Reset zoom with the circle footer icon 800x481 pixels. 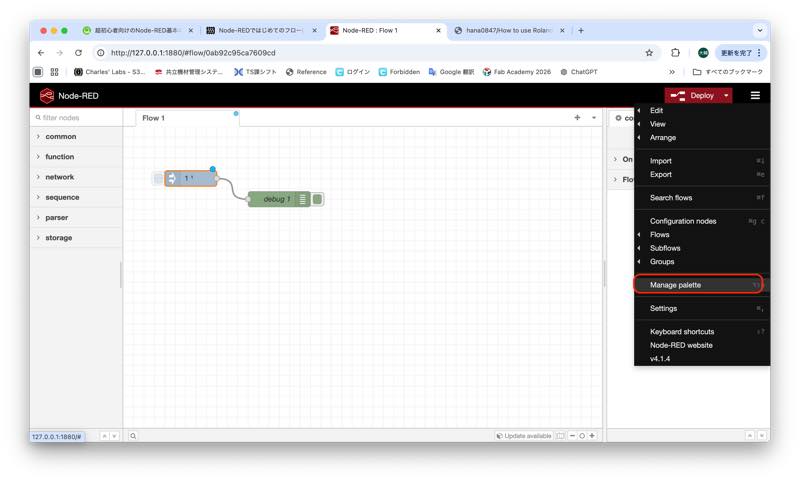click(x=582, y=436)
